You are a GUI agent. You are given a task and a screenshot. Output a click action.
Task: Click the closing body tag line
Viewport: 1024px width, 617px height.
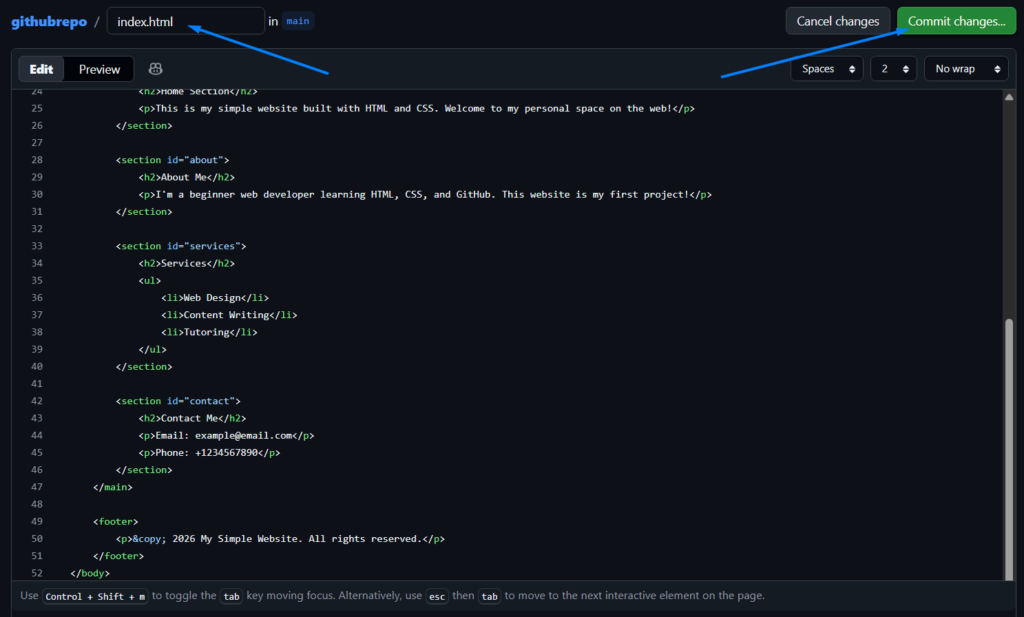90,573
